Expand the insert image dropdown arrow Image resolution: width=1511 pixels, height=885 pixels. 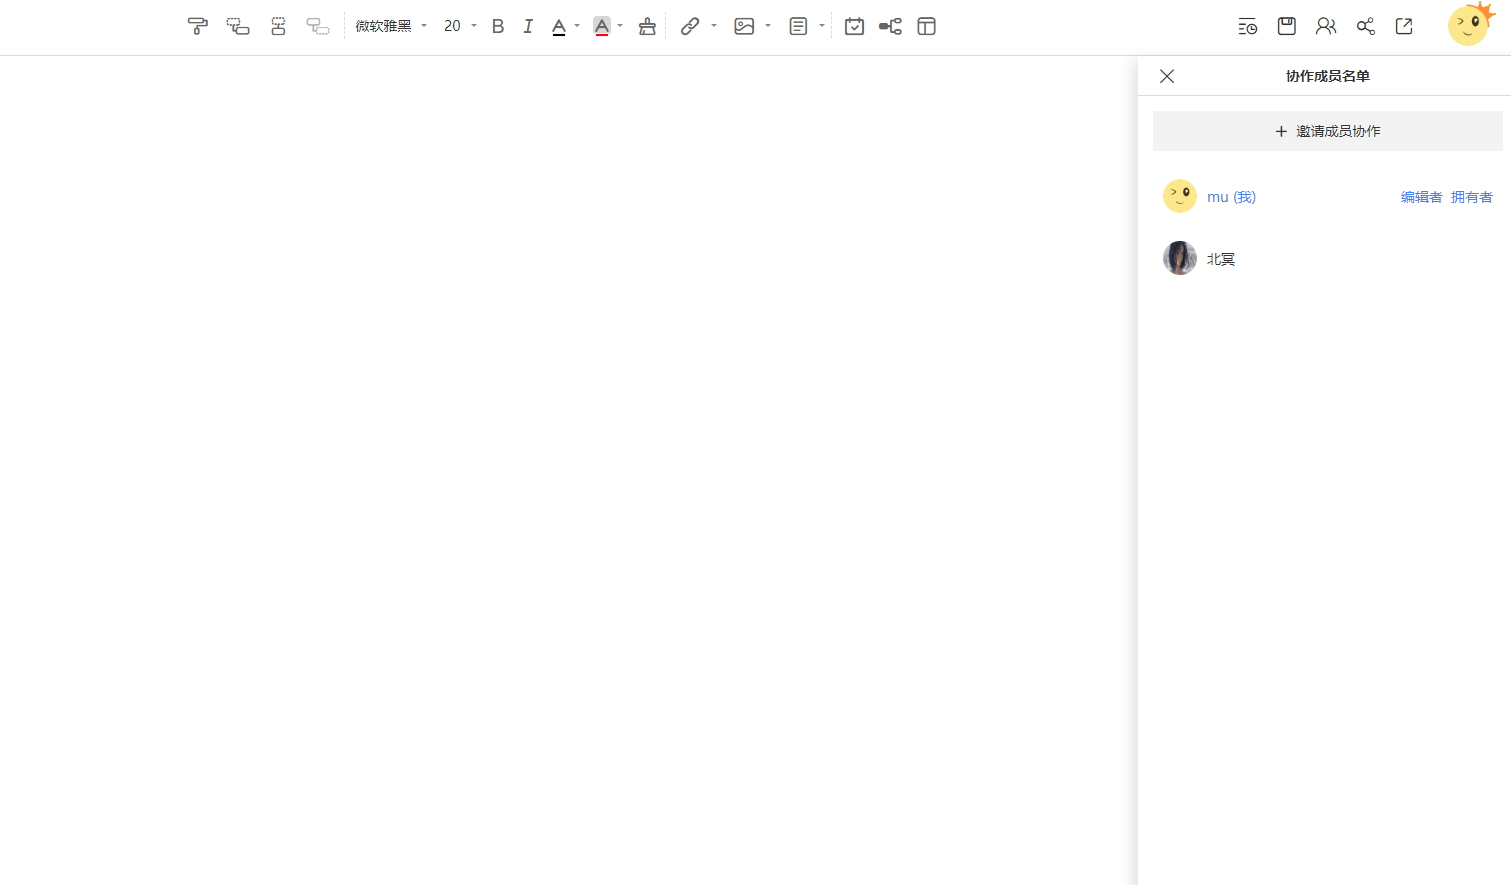click(768, 27)
